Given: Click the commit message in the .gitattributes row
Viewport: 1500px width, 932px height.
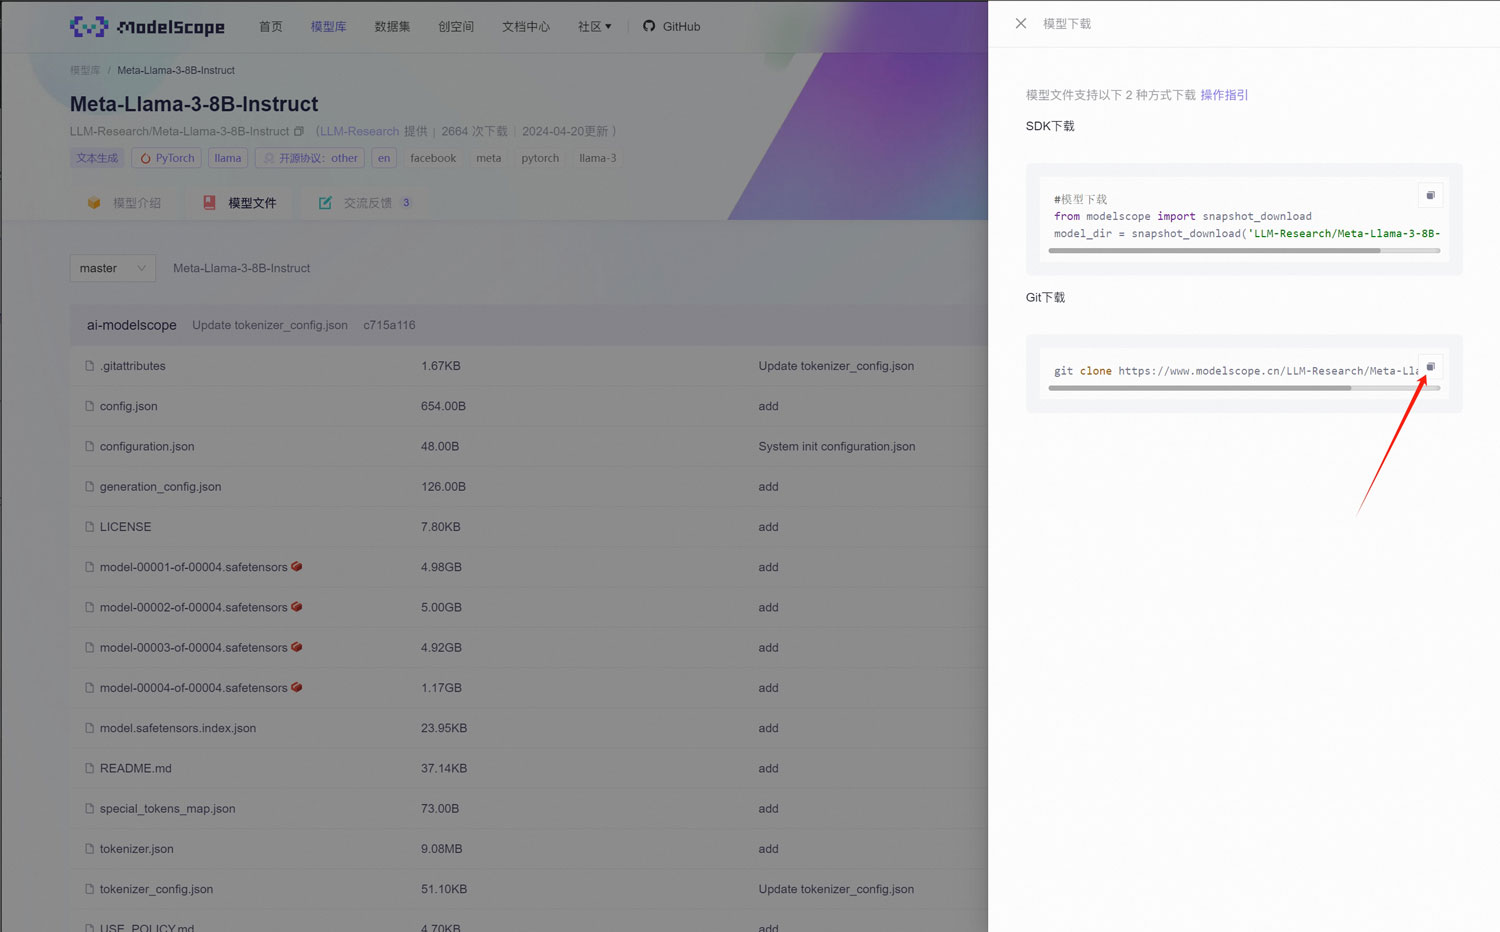Looking at the screenshot, I should click(x=836, y=366).
